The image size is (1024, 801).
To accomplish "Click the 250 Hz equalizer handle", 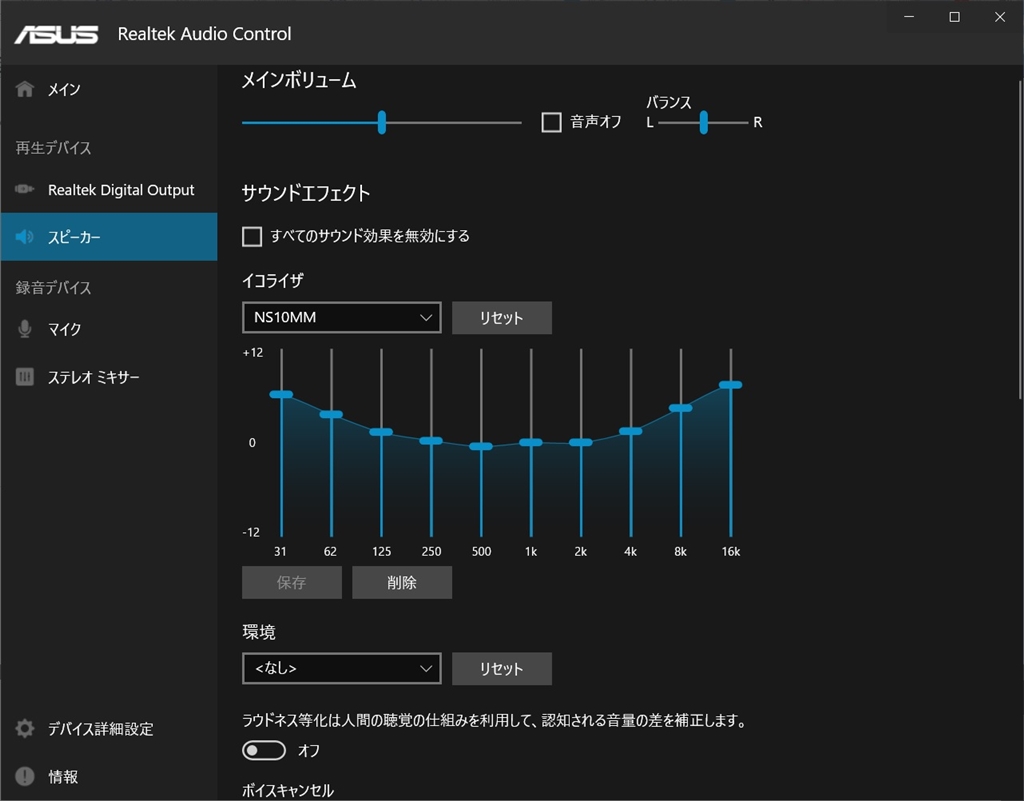I will [431, 441].
